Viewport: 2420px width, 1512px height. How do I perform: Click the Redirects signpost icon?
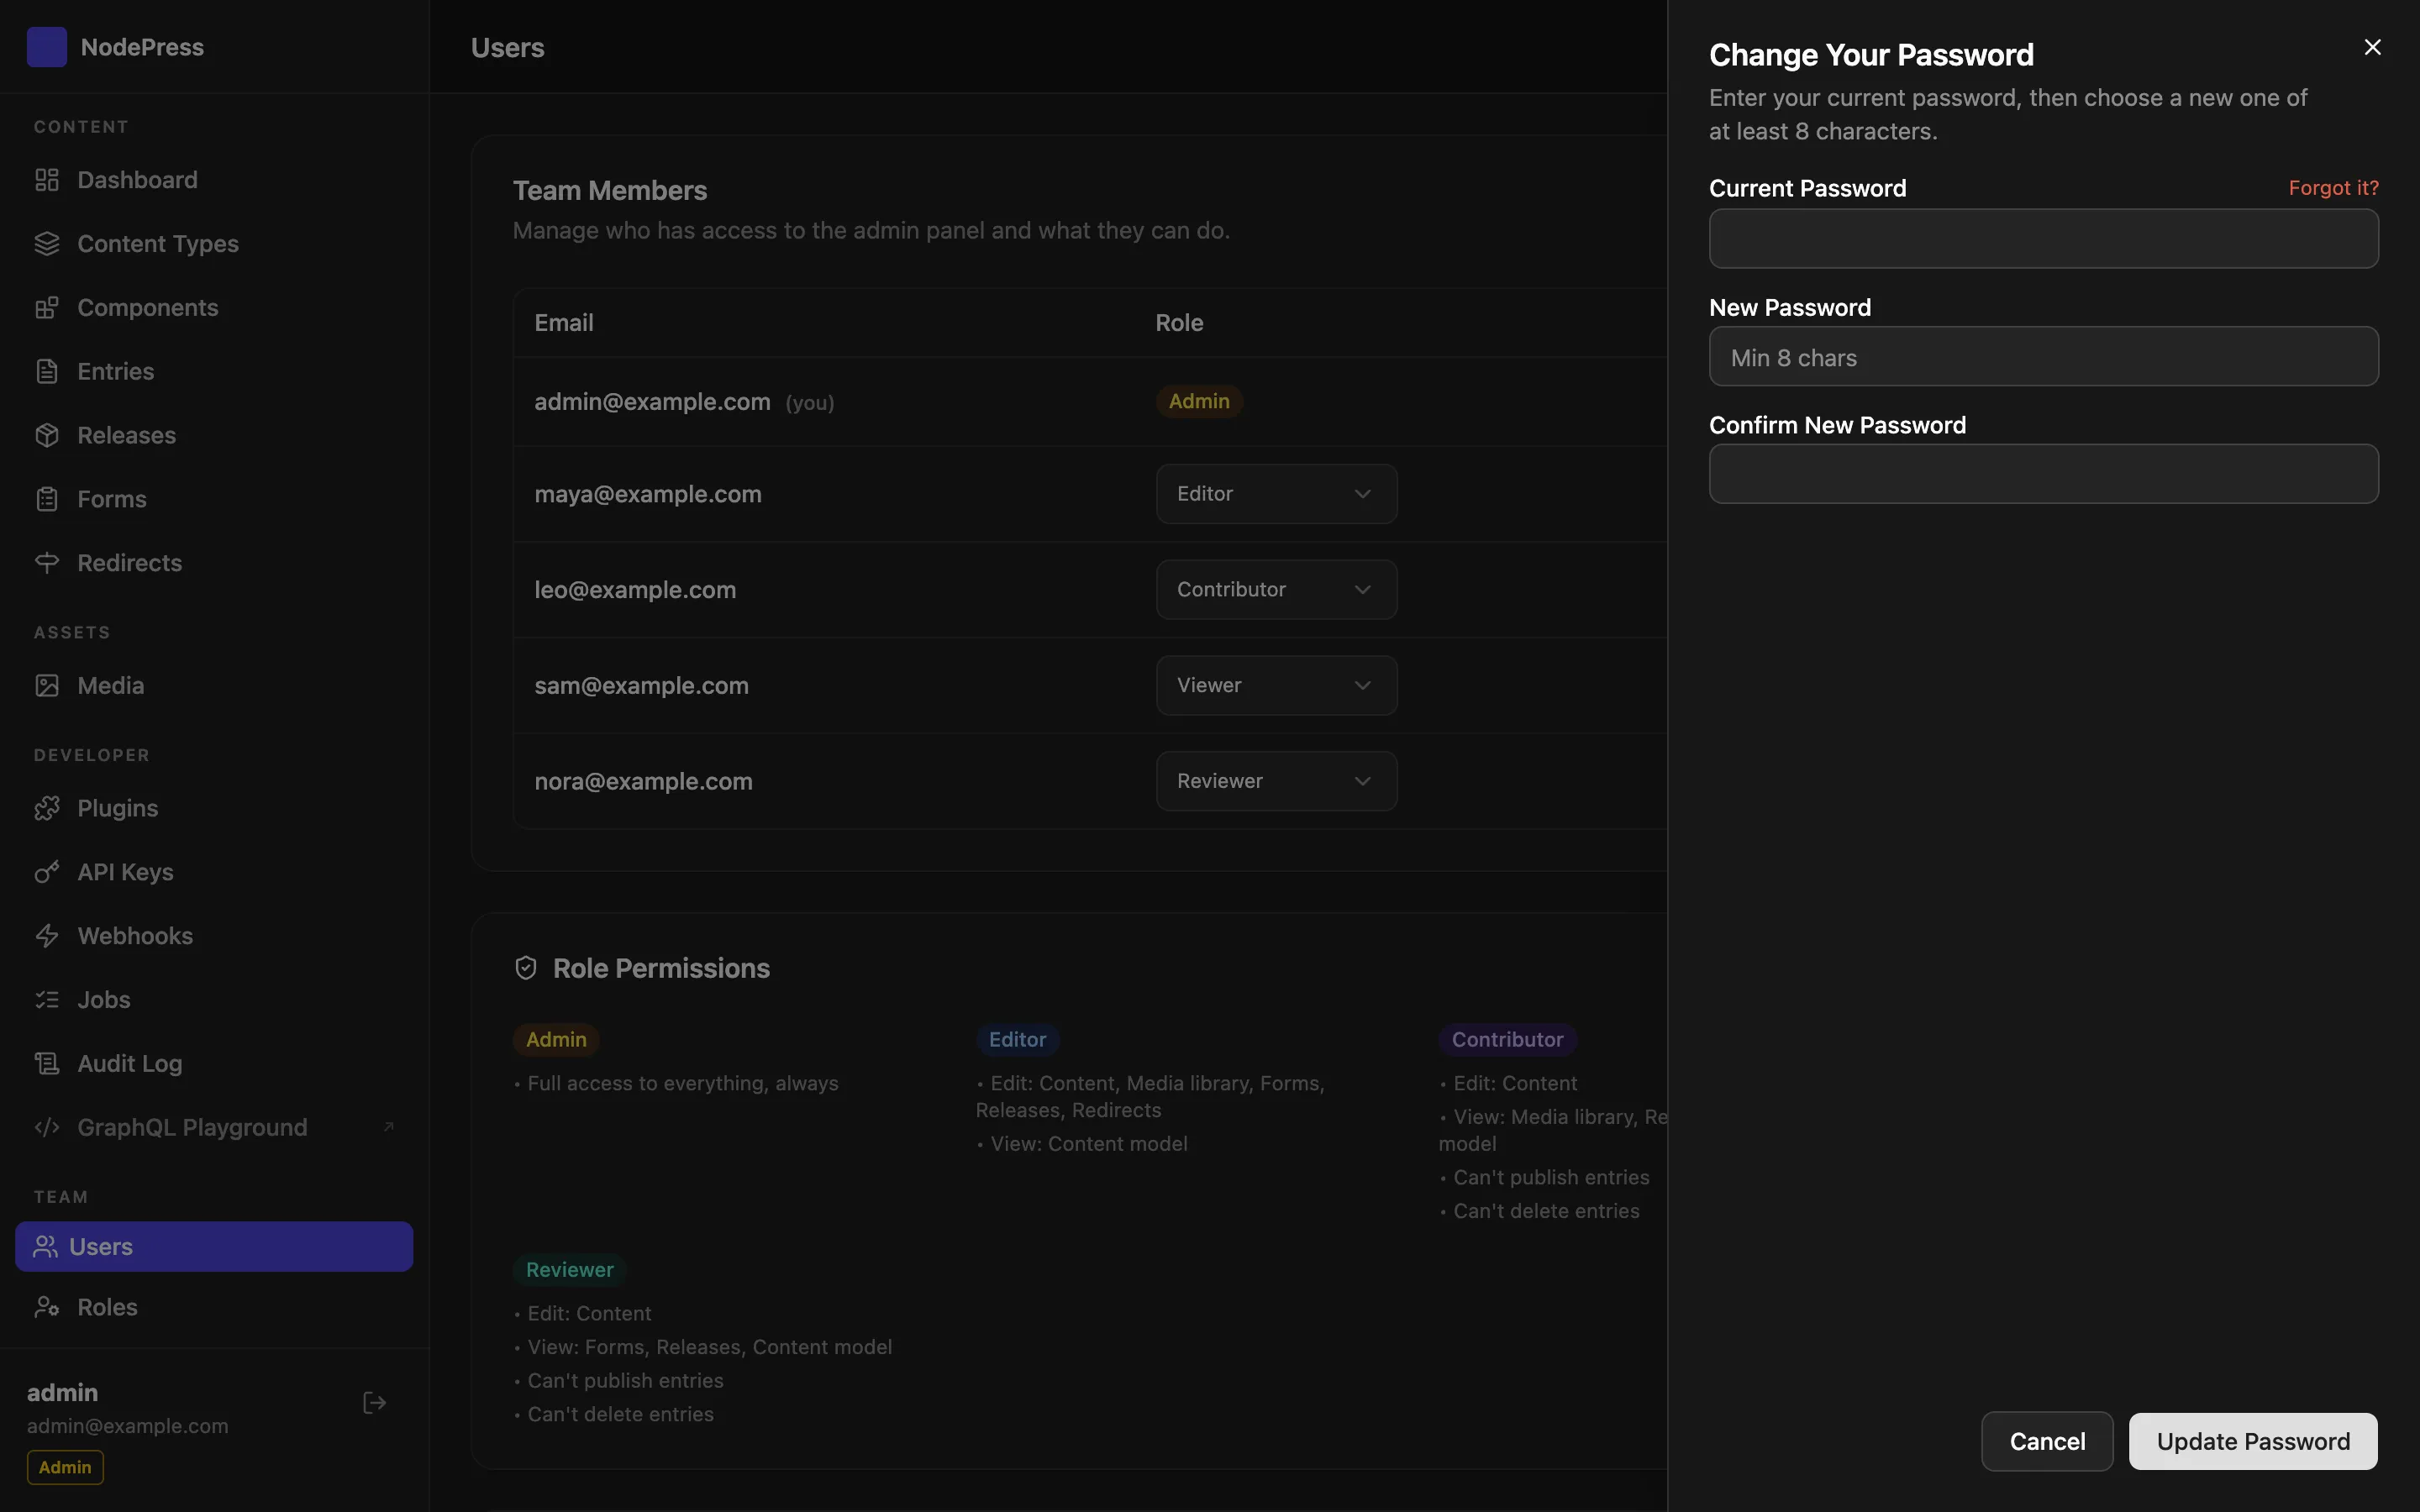tap(47, 563)
